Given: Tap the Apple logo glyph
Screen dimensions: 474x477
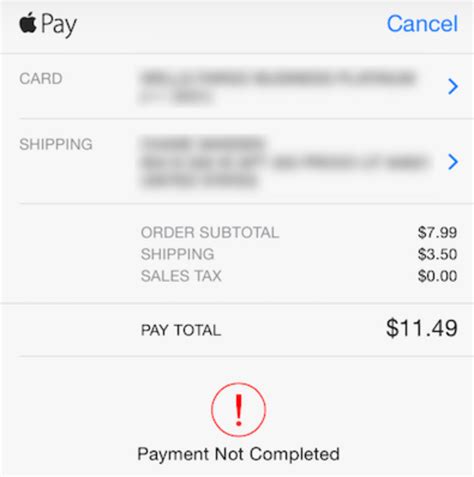Looking at the screenshot, I should [28, 22].
